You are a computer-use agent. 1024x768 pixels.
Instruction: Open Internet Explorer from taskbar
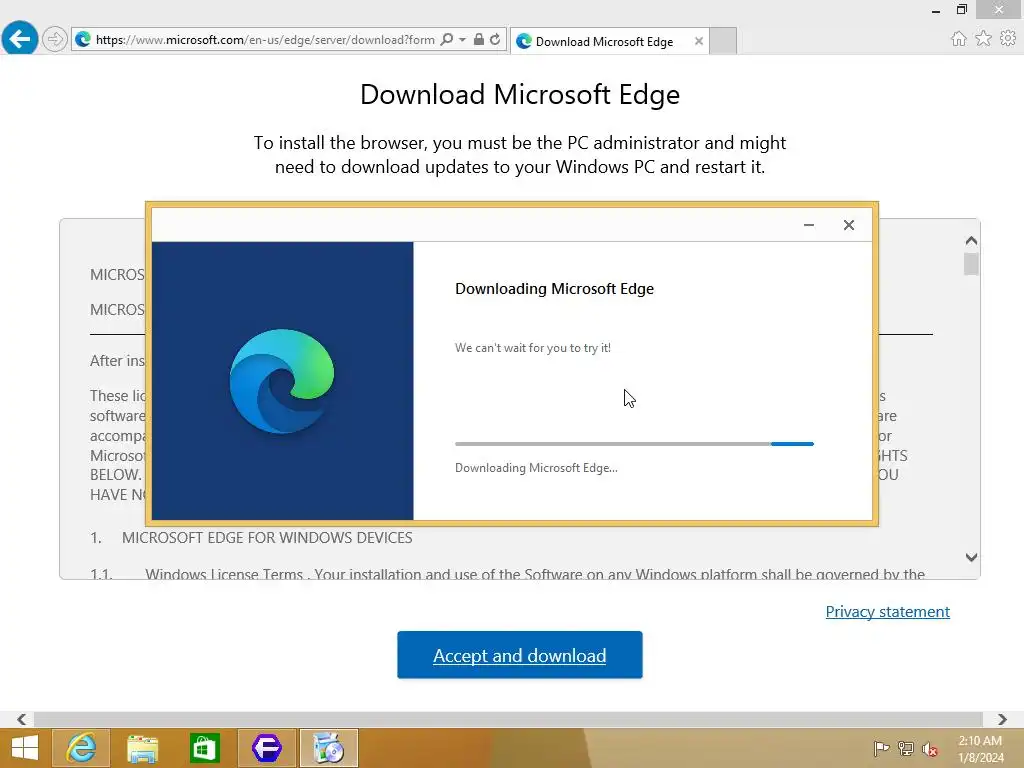coord(81,748)
